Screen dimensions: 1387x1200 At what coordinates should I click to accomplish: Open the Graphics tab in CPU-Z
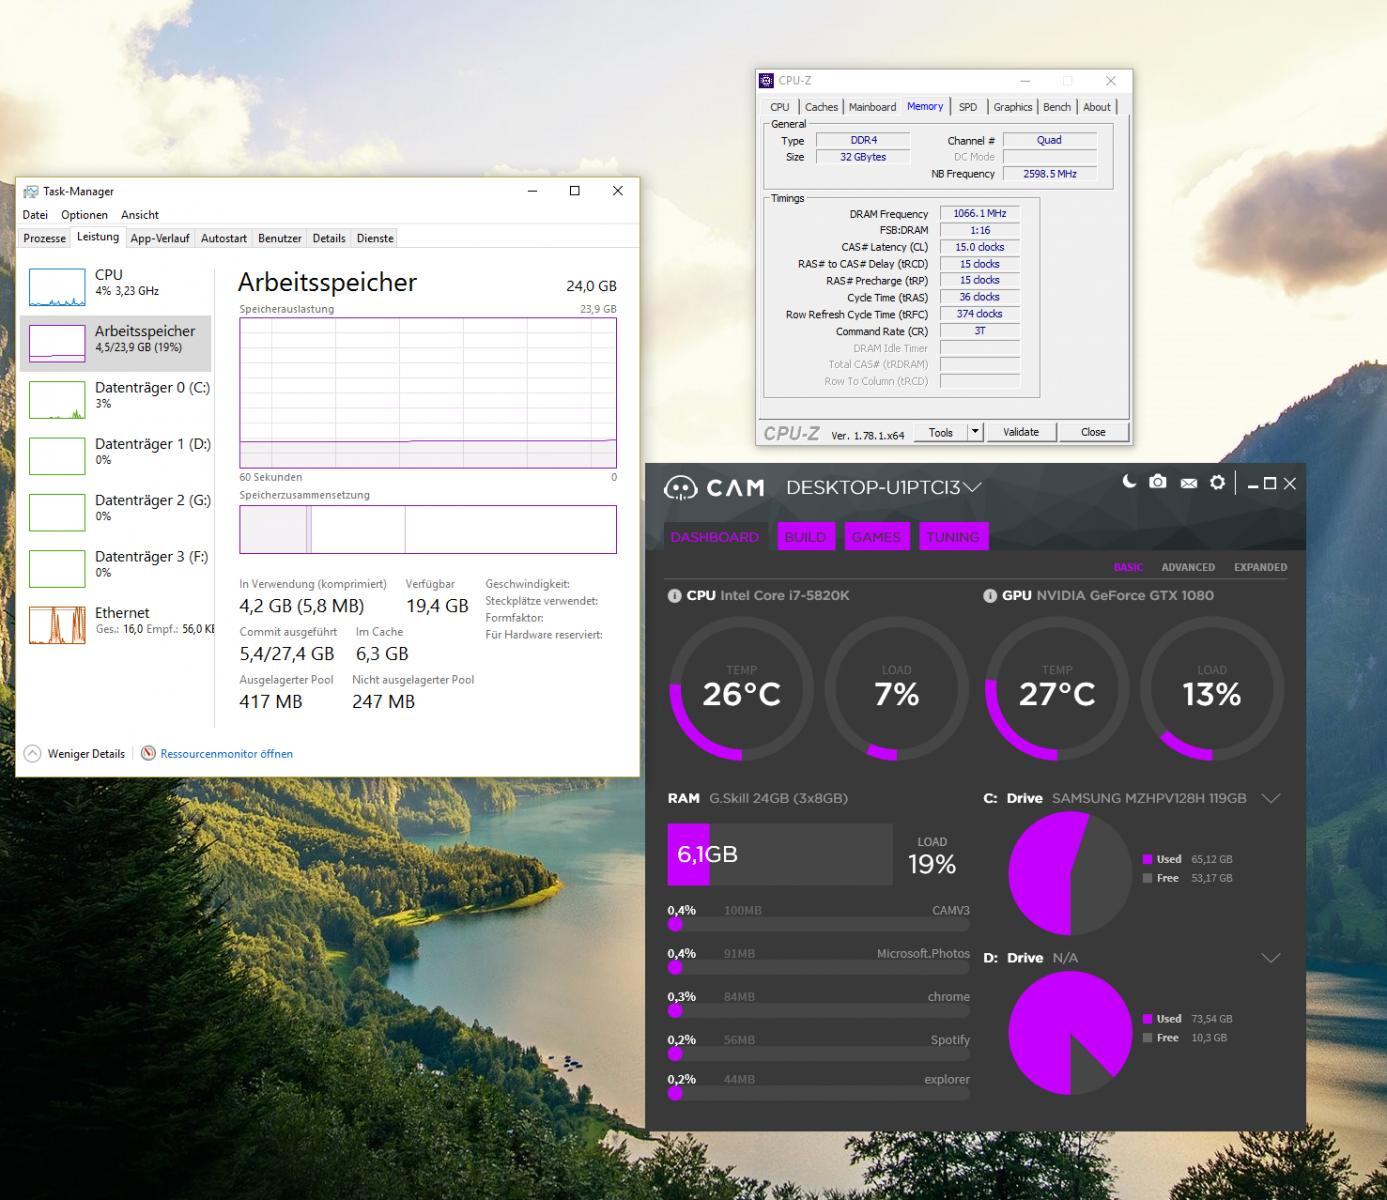click(x=1013, y=107)
